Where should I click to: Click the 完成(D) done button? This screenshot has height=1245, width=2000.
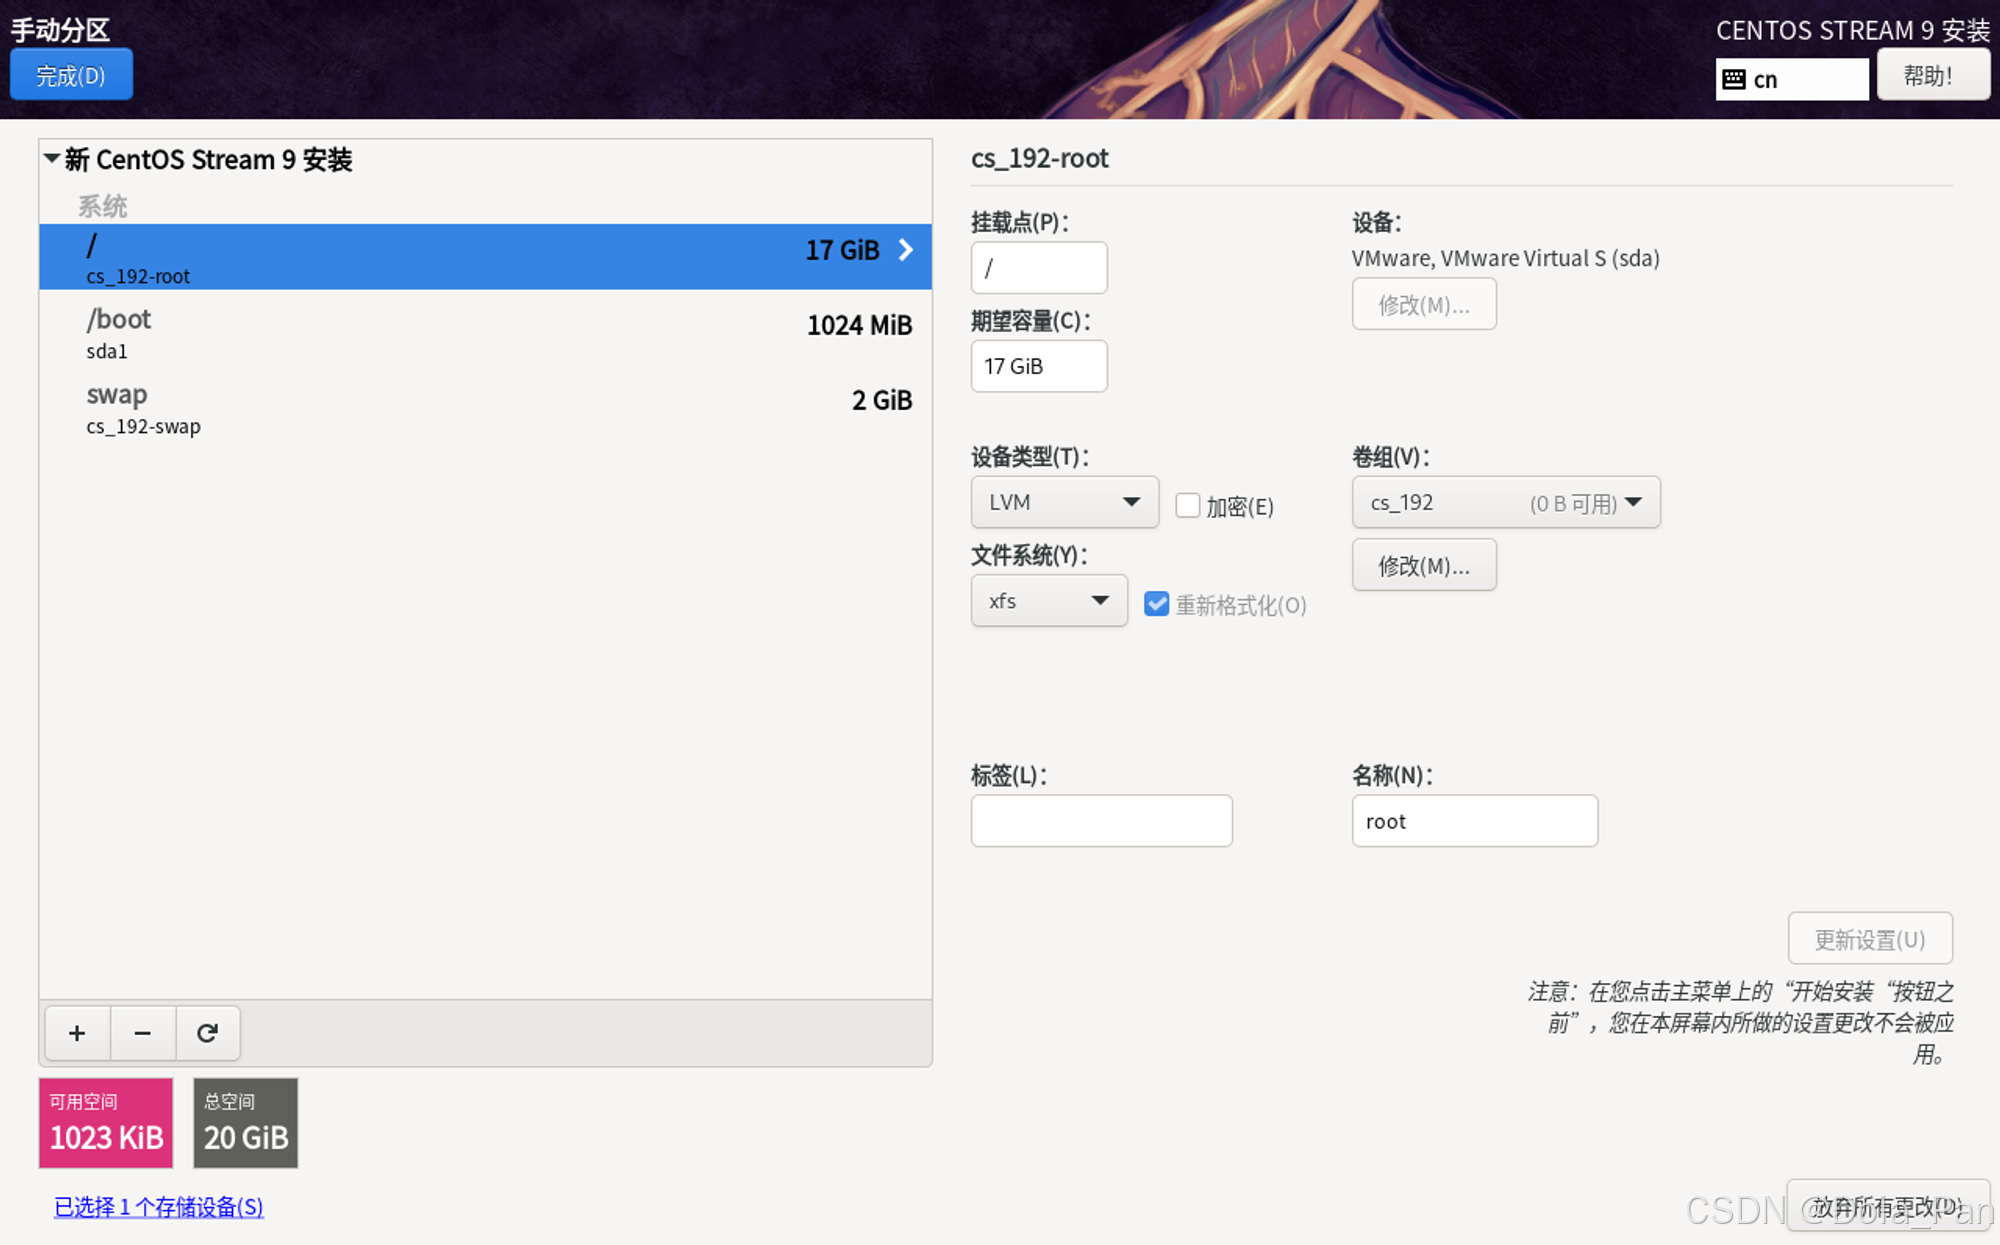[x=71, y=75]
